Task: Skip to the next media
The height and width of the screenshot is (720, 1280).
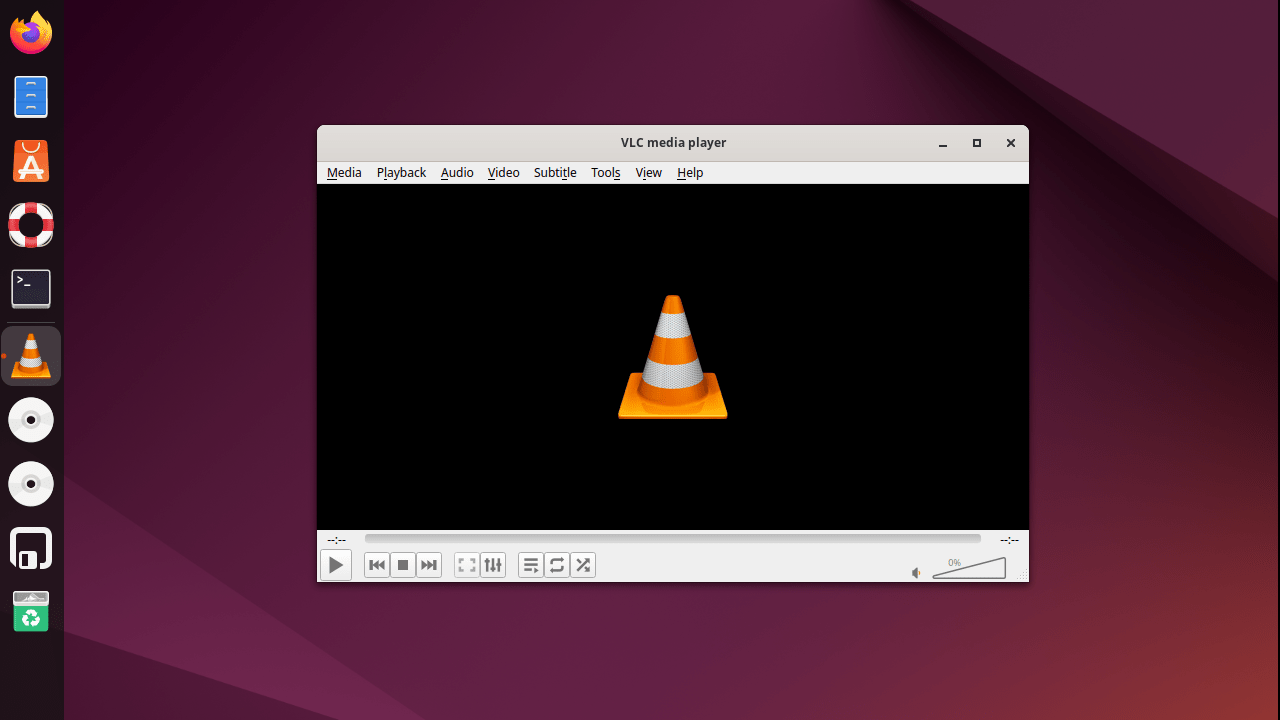Action: [428, 564]
